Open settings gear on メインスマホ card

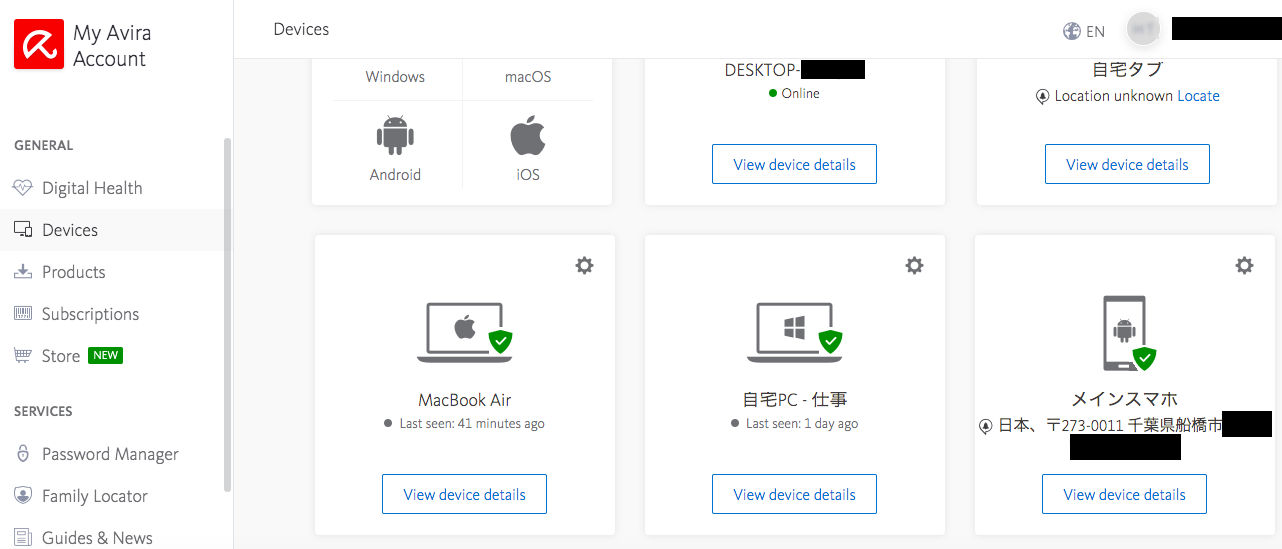1244,265
